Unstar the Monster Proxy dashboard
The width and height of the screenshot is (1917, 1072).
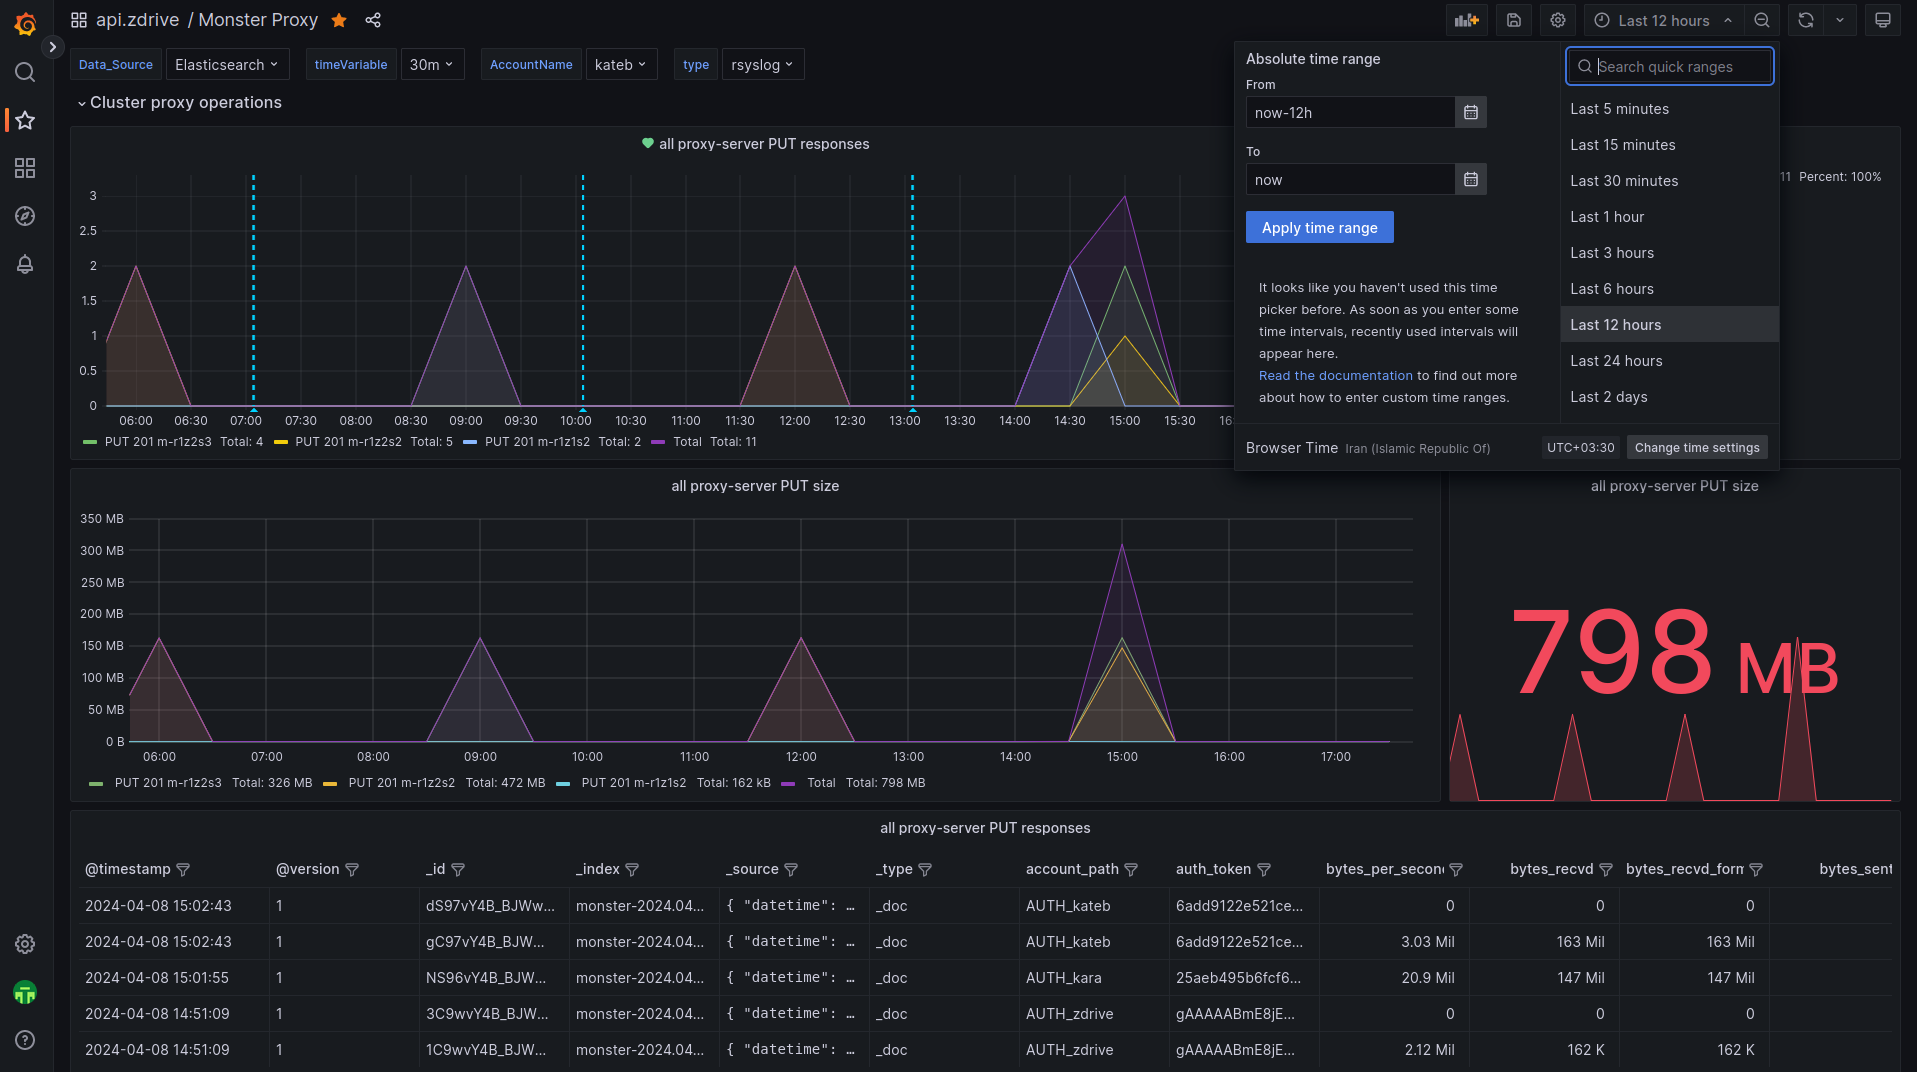[339, 20]
